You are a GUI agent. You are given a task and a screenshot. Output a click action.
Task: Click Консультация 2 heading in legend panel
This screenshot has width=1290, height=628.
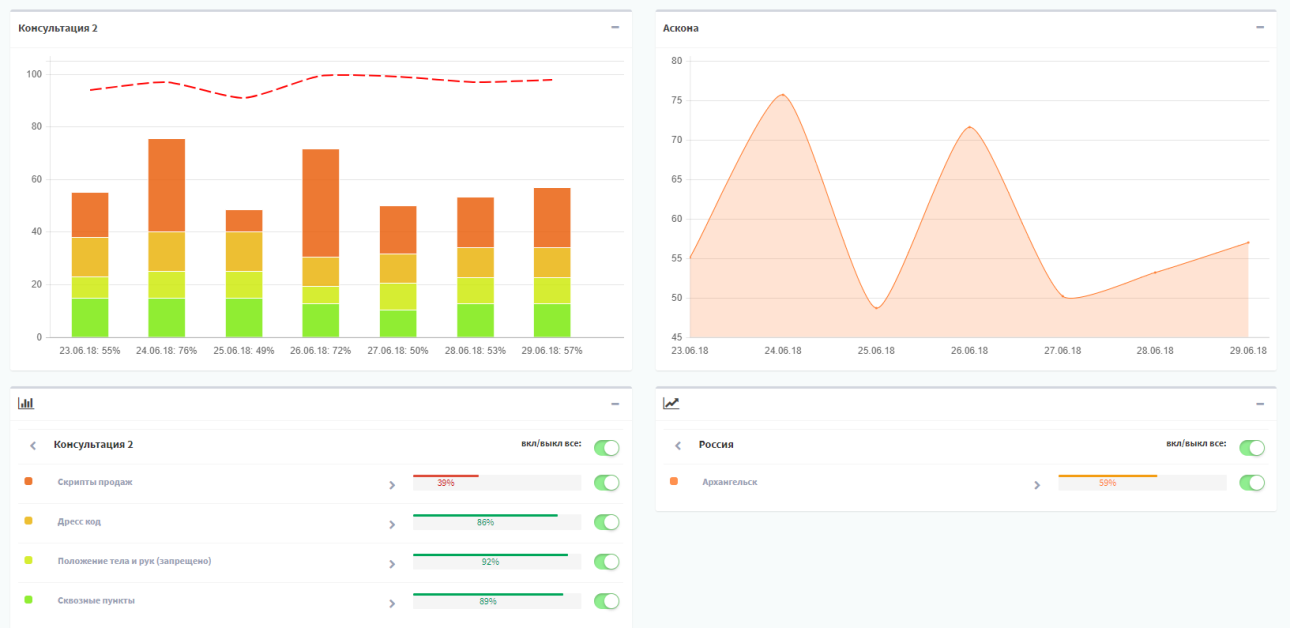pos(93,445)
